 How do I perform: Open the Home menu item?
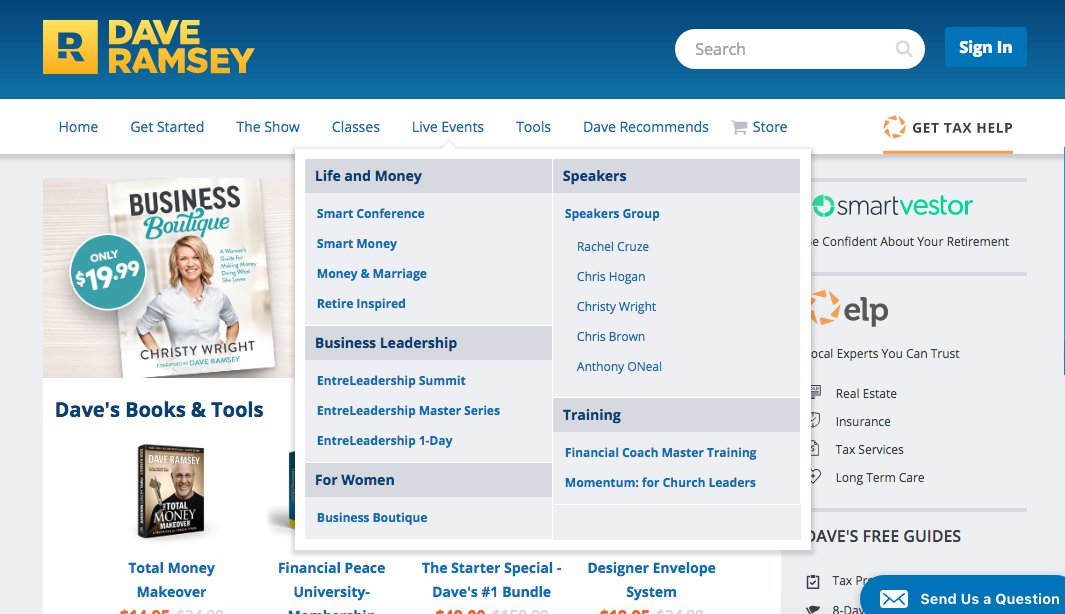78,127
